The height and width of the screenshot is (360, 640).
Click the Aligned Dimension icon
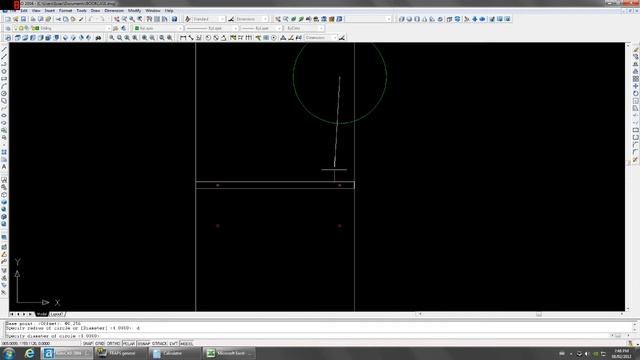[191, 38]
